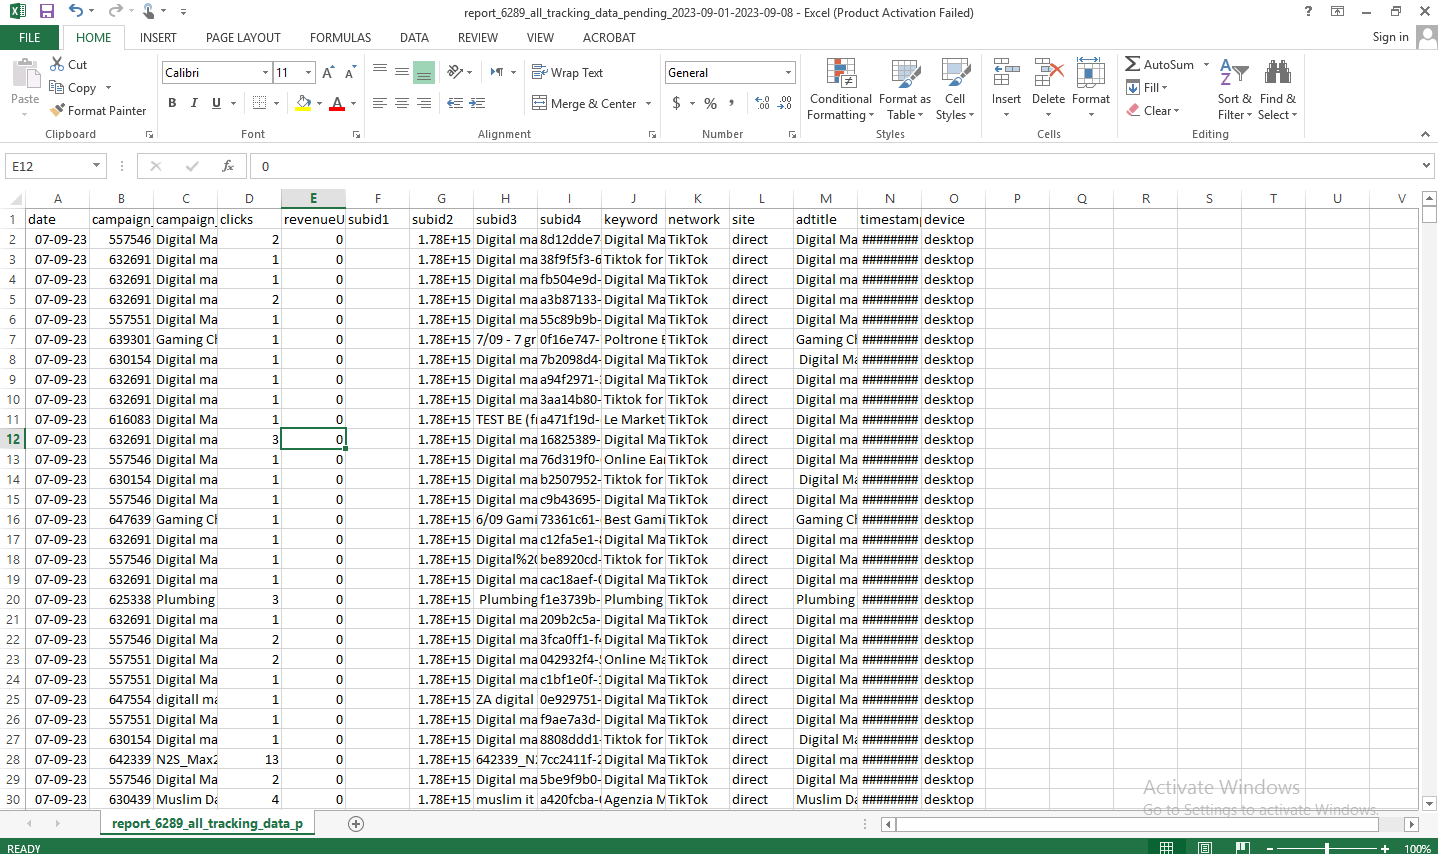Open the Calibri font name dropdown
The image size is (1438, 854).
(x=265, y=73)
